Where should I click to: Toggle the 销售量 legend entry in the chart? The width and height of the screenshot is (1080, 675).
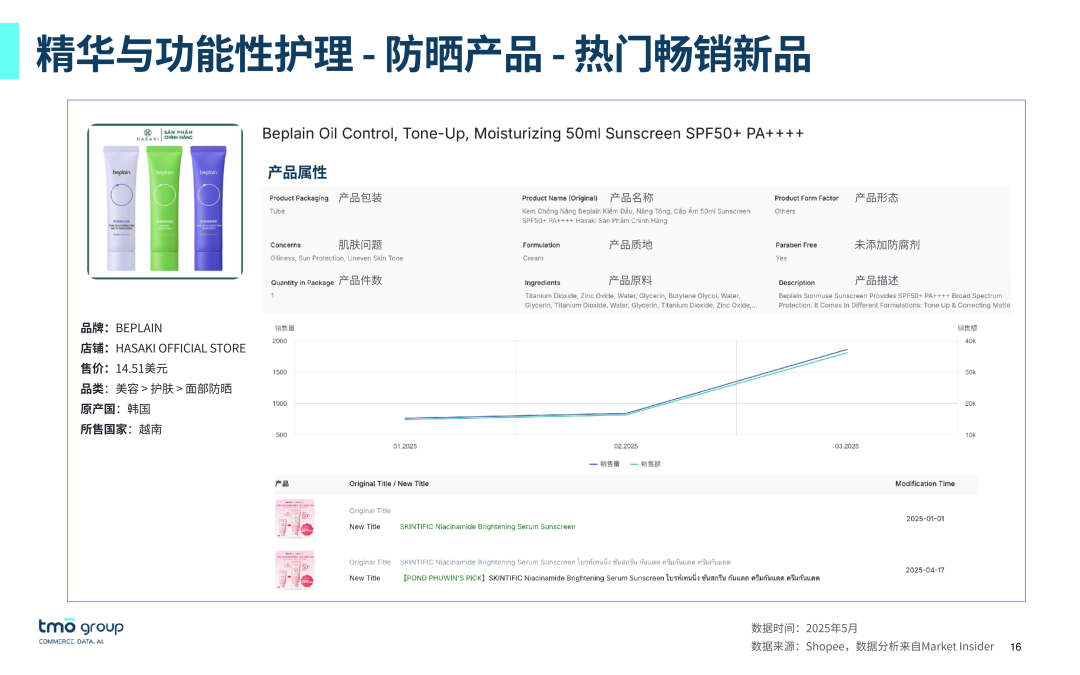(605, 464)
